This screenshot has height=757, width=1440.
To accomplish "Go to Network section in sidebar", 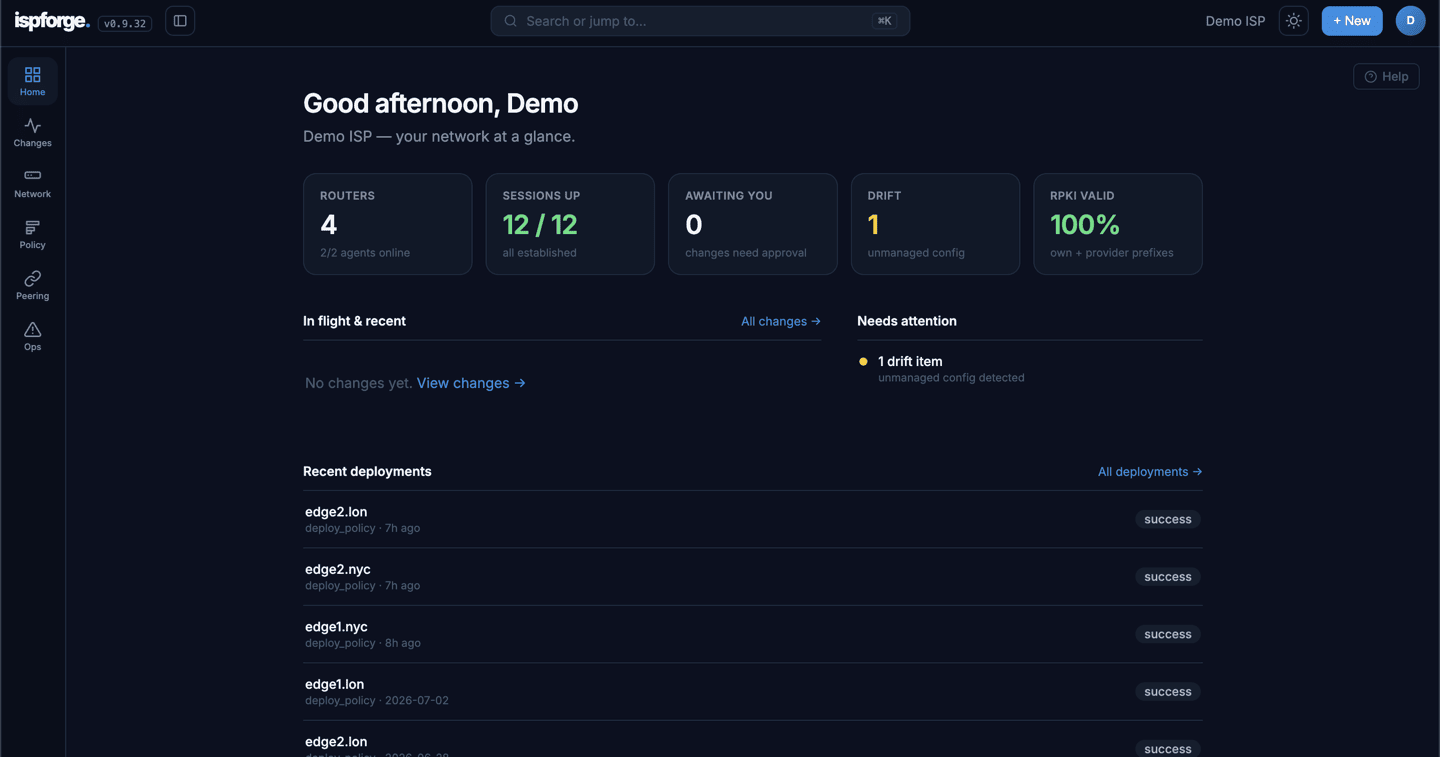I will 32,183.
